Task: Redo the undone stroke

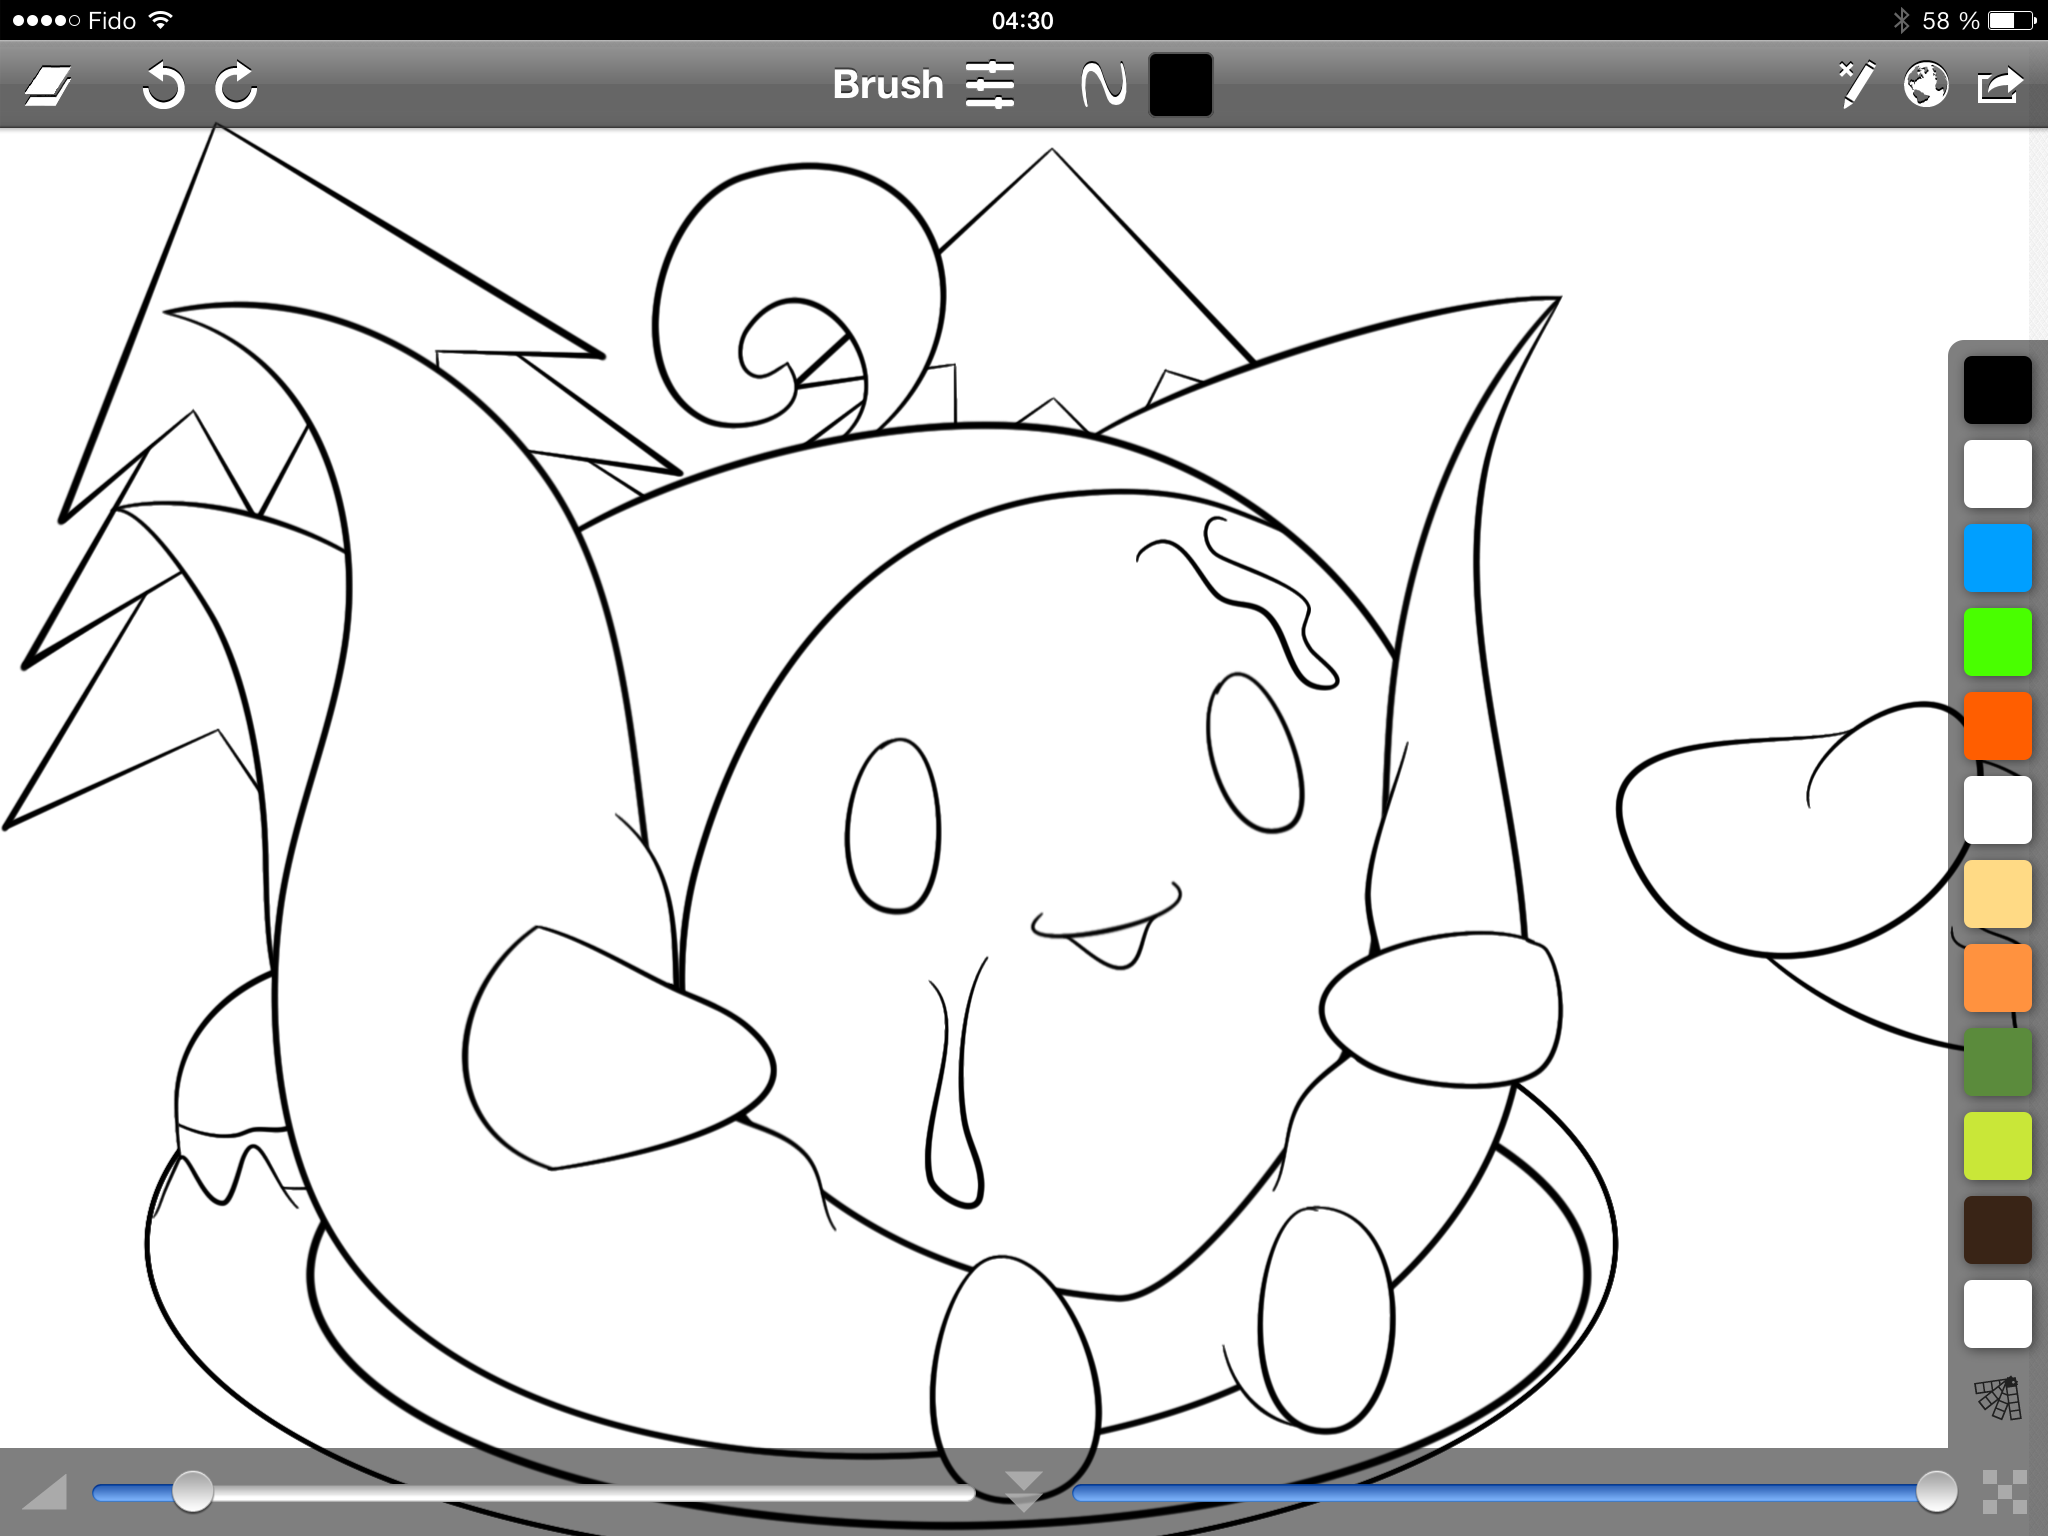Action: point(237,85)
